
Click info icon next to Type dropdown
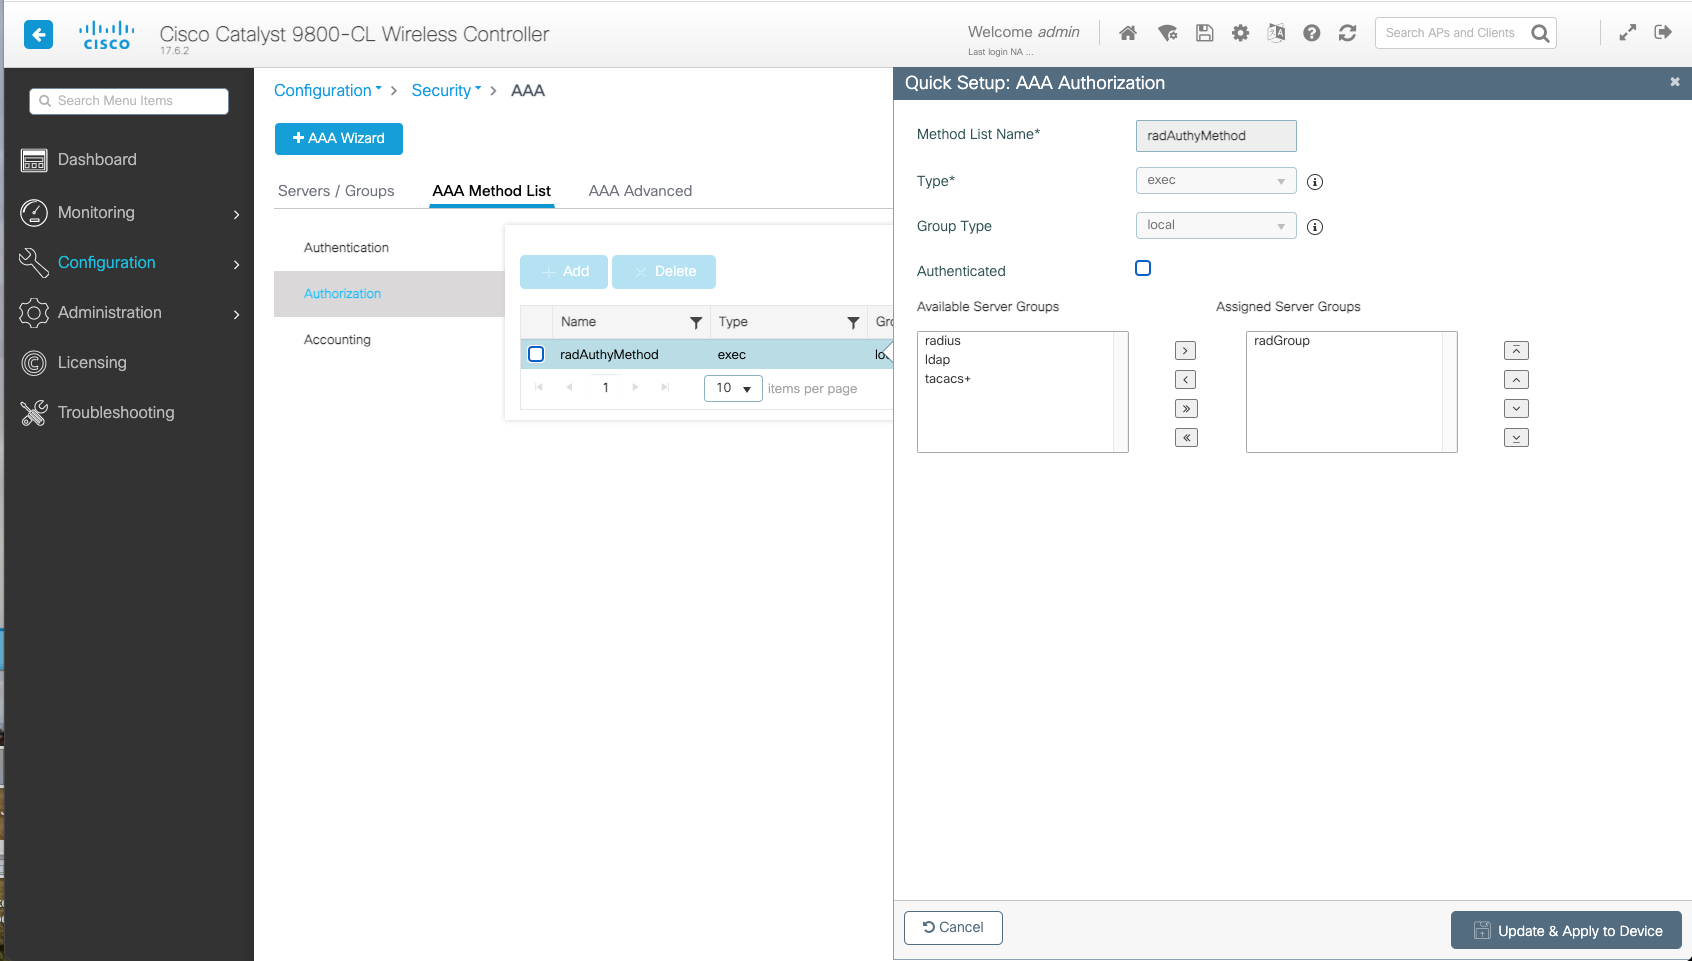1315,182
